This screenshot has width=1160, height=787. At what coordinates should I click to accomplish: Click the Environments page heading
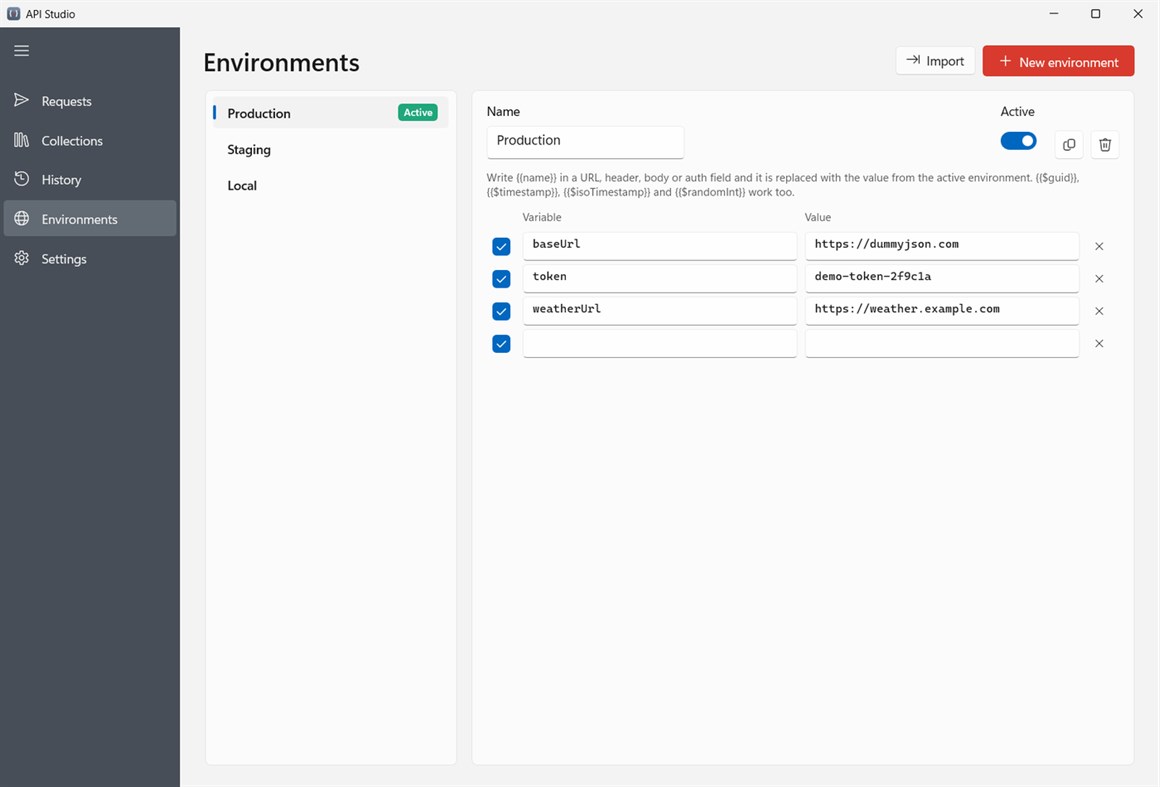281,63
